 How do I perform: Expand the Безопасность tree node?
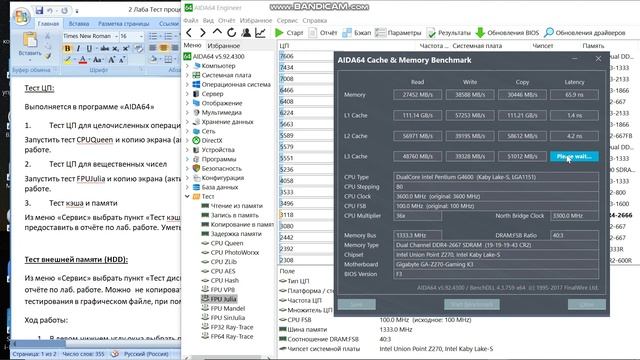[187, 169]
